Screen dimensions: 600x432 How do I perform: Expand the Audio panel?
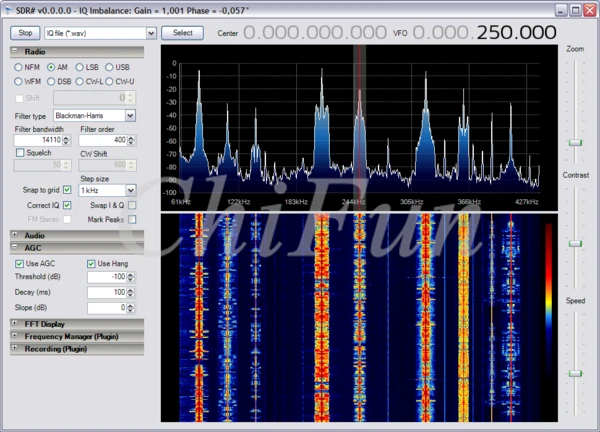[x=15, y=235]
